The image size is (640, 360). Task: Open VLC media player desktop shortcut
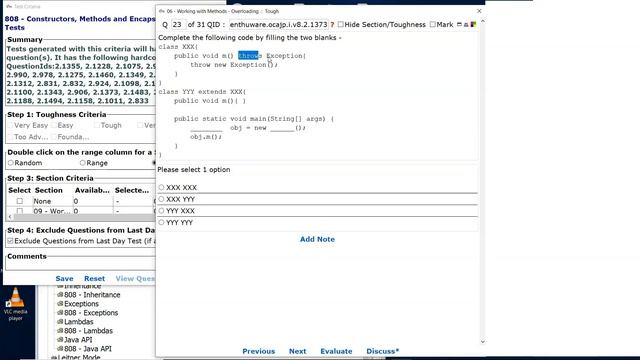pyautogui.click(x=16, y=304)
